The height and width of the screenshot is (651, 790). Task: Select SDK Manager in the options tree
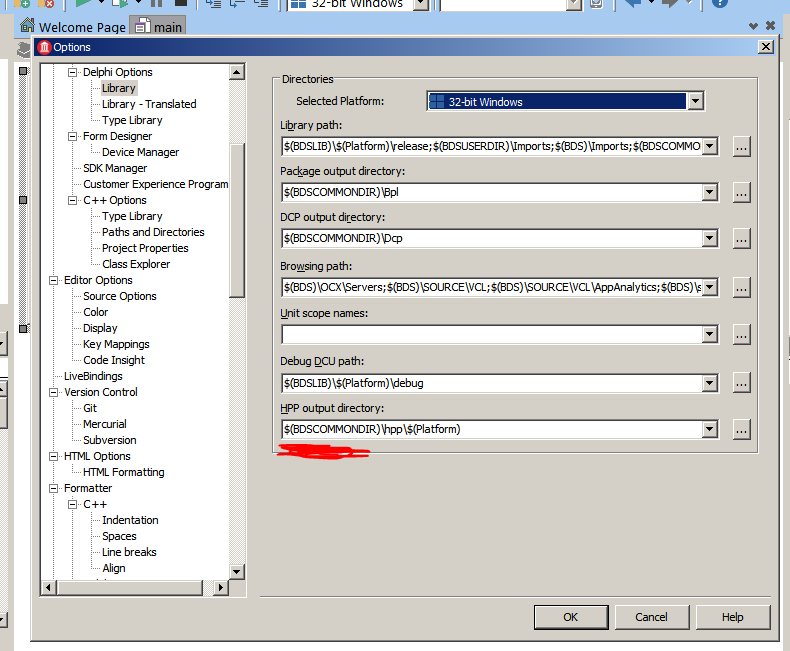coord(115,168)
